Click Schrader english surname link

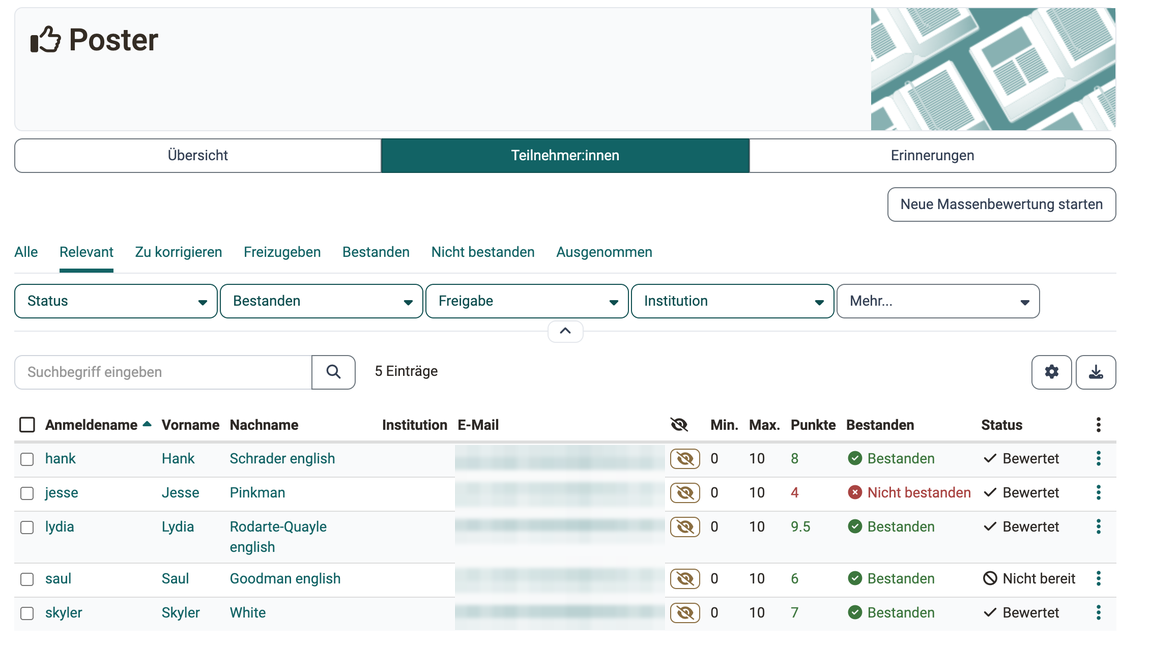(282, 459)
